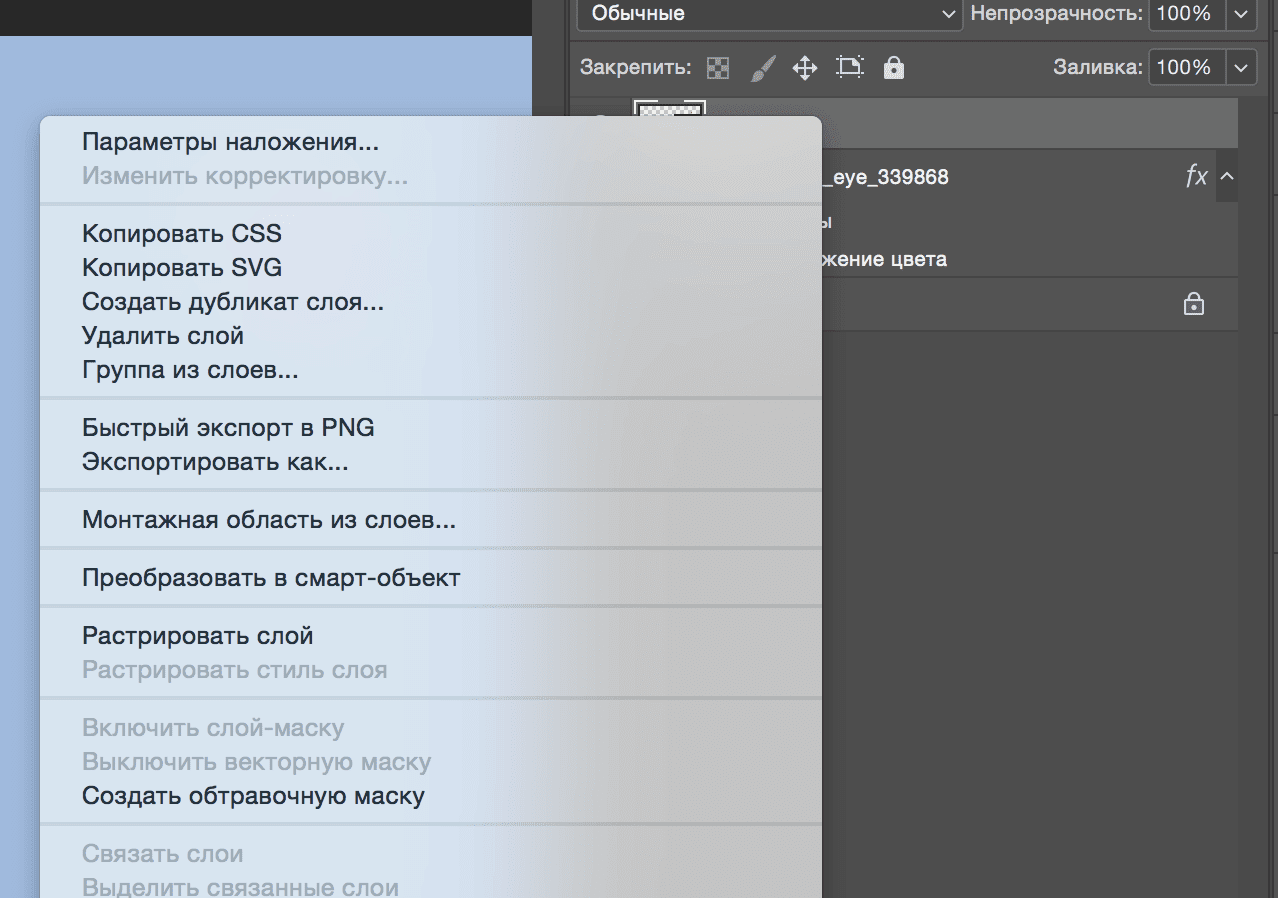Click the fx icon on eye_339868 layer
This screenshot has width=1278, height=898.
(1196, 177)
